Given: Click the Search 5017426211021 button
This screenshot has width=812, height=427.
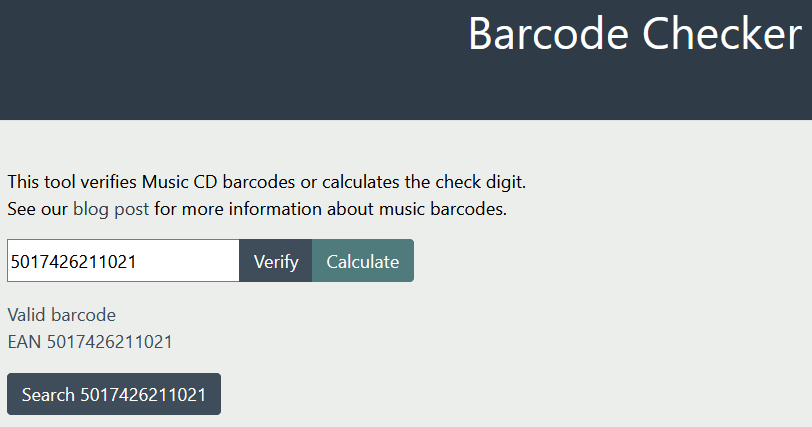Looking at the screenshot, I should tap(114, 394).
